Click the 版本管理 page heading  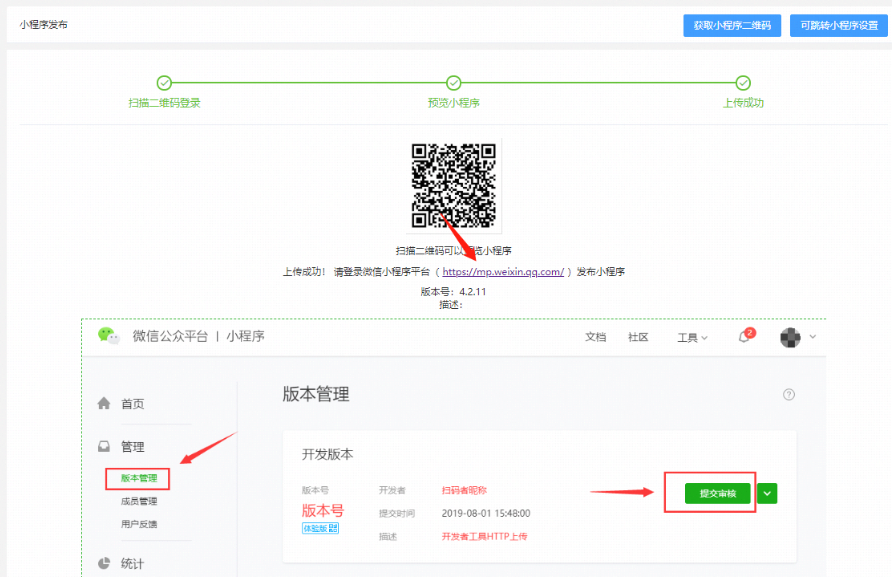tap(316, 394)
